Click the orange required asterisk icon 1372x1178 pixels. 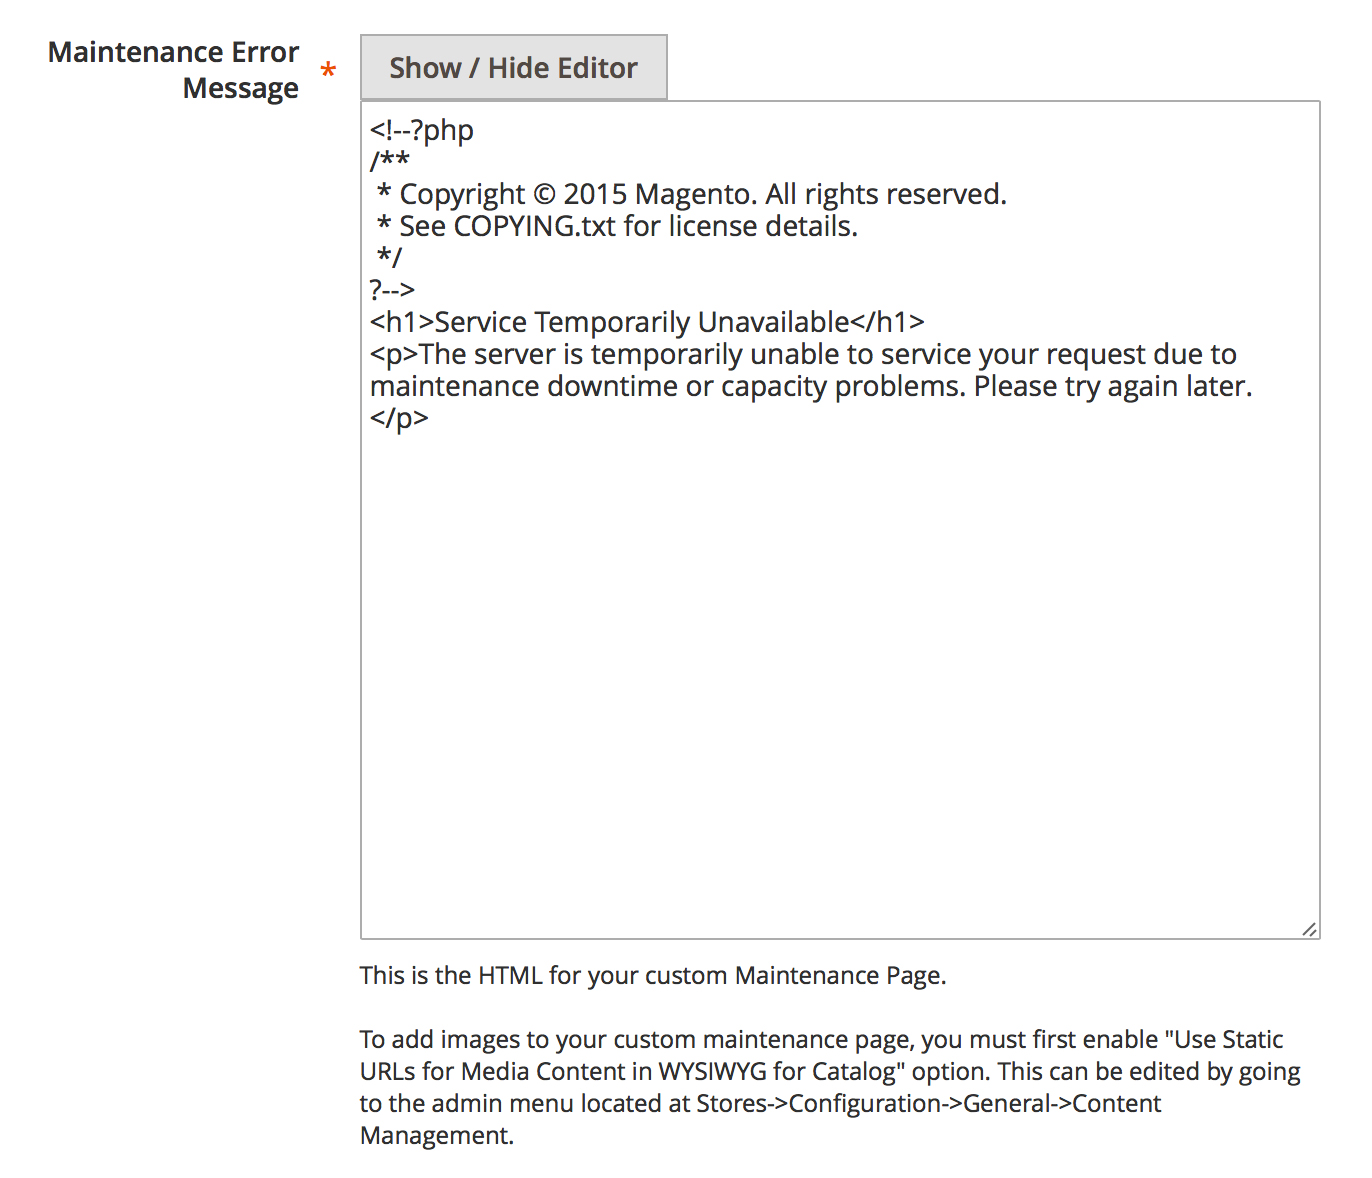click(x=328, y=71)
